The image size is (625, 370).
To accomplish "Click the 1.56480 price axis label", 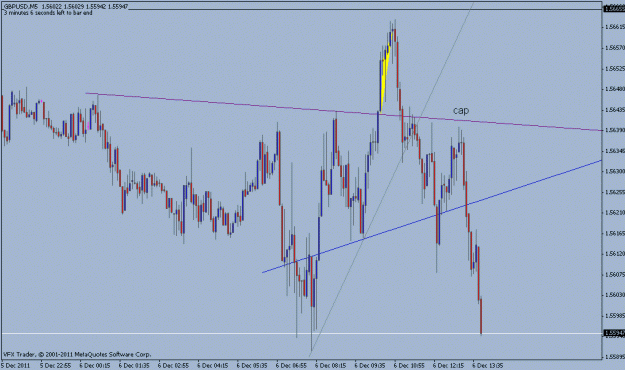I will (x=614, y=89).
